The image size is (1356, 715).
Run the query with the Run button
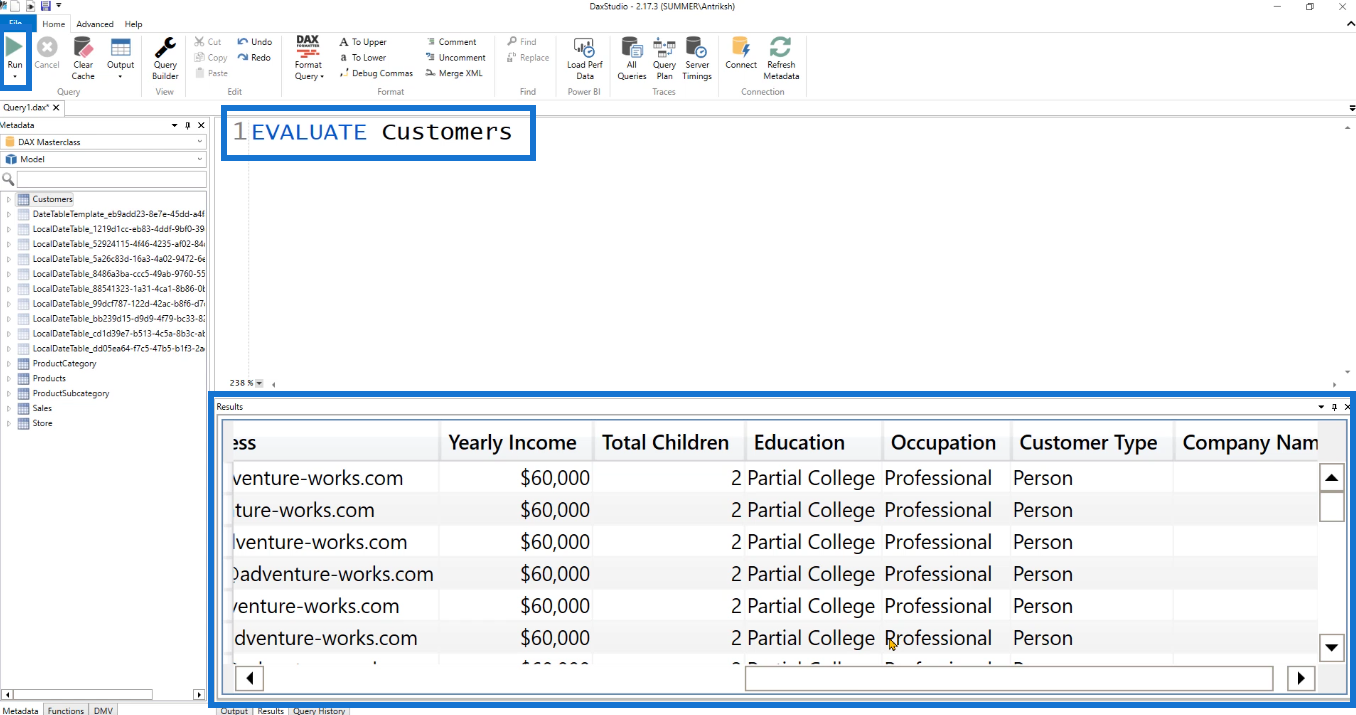(15, 53)
